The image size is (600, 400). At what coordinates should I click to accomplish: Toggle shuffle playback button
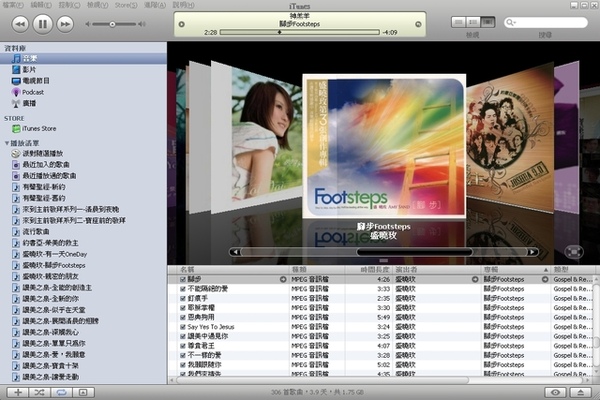tap(39, 392)
